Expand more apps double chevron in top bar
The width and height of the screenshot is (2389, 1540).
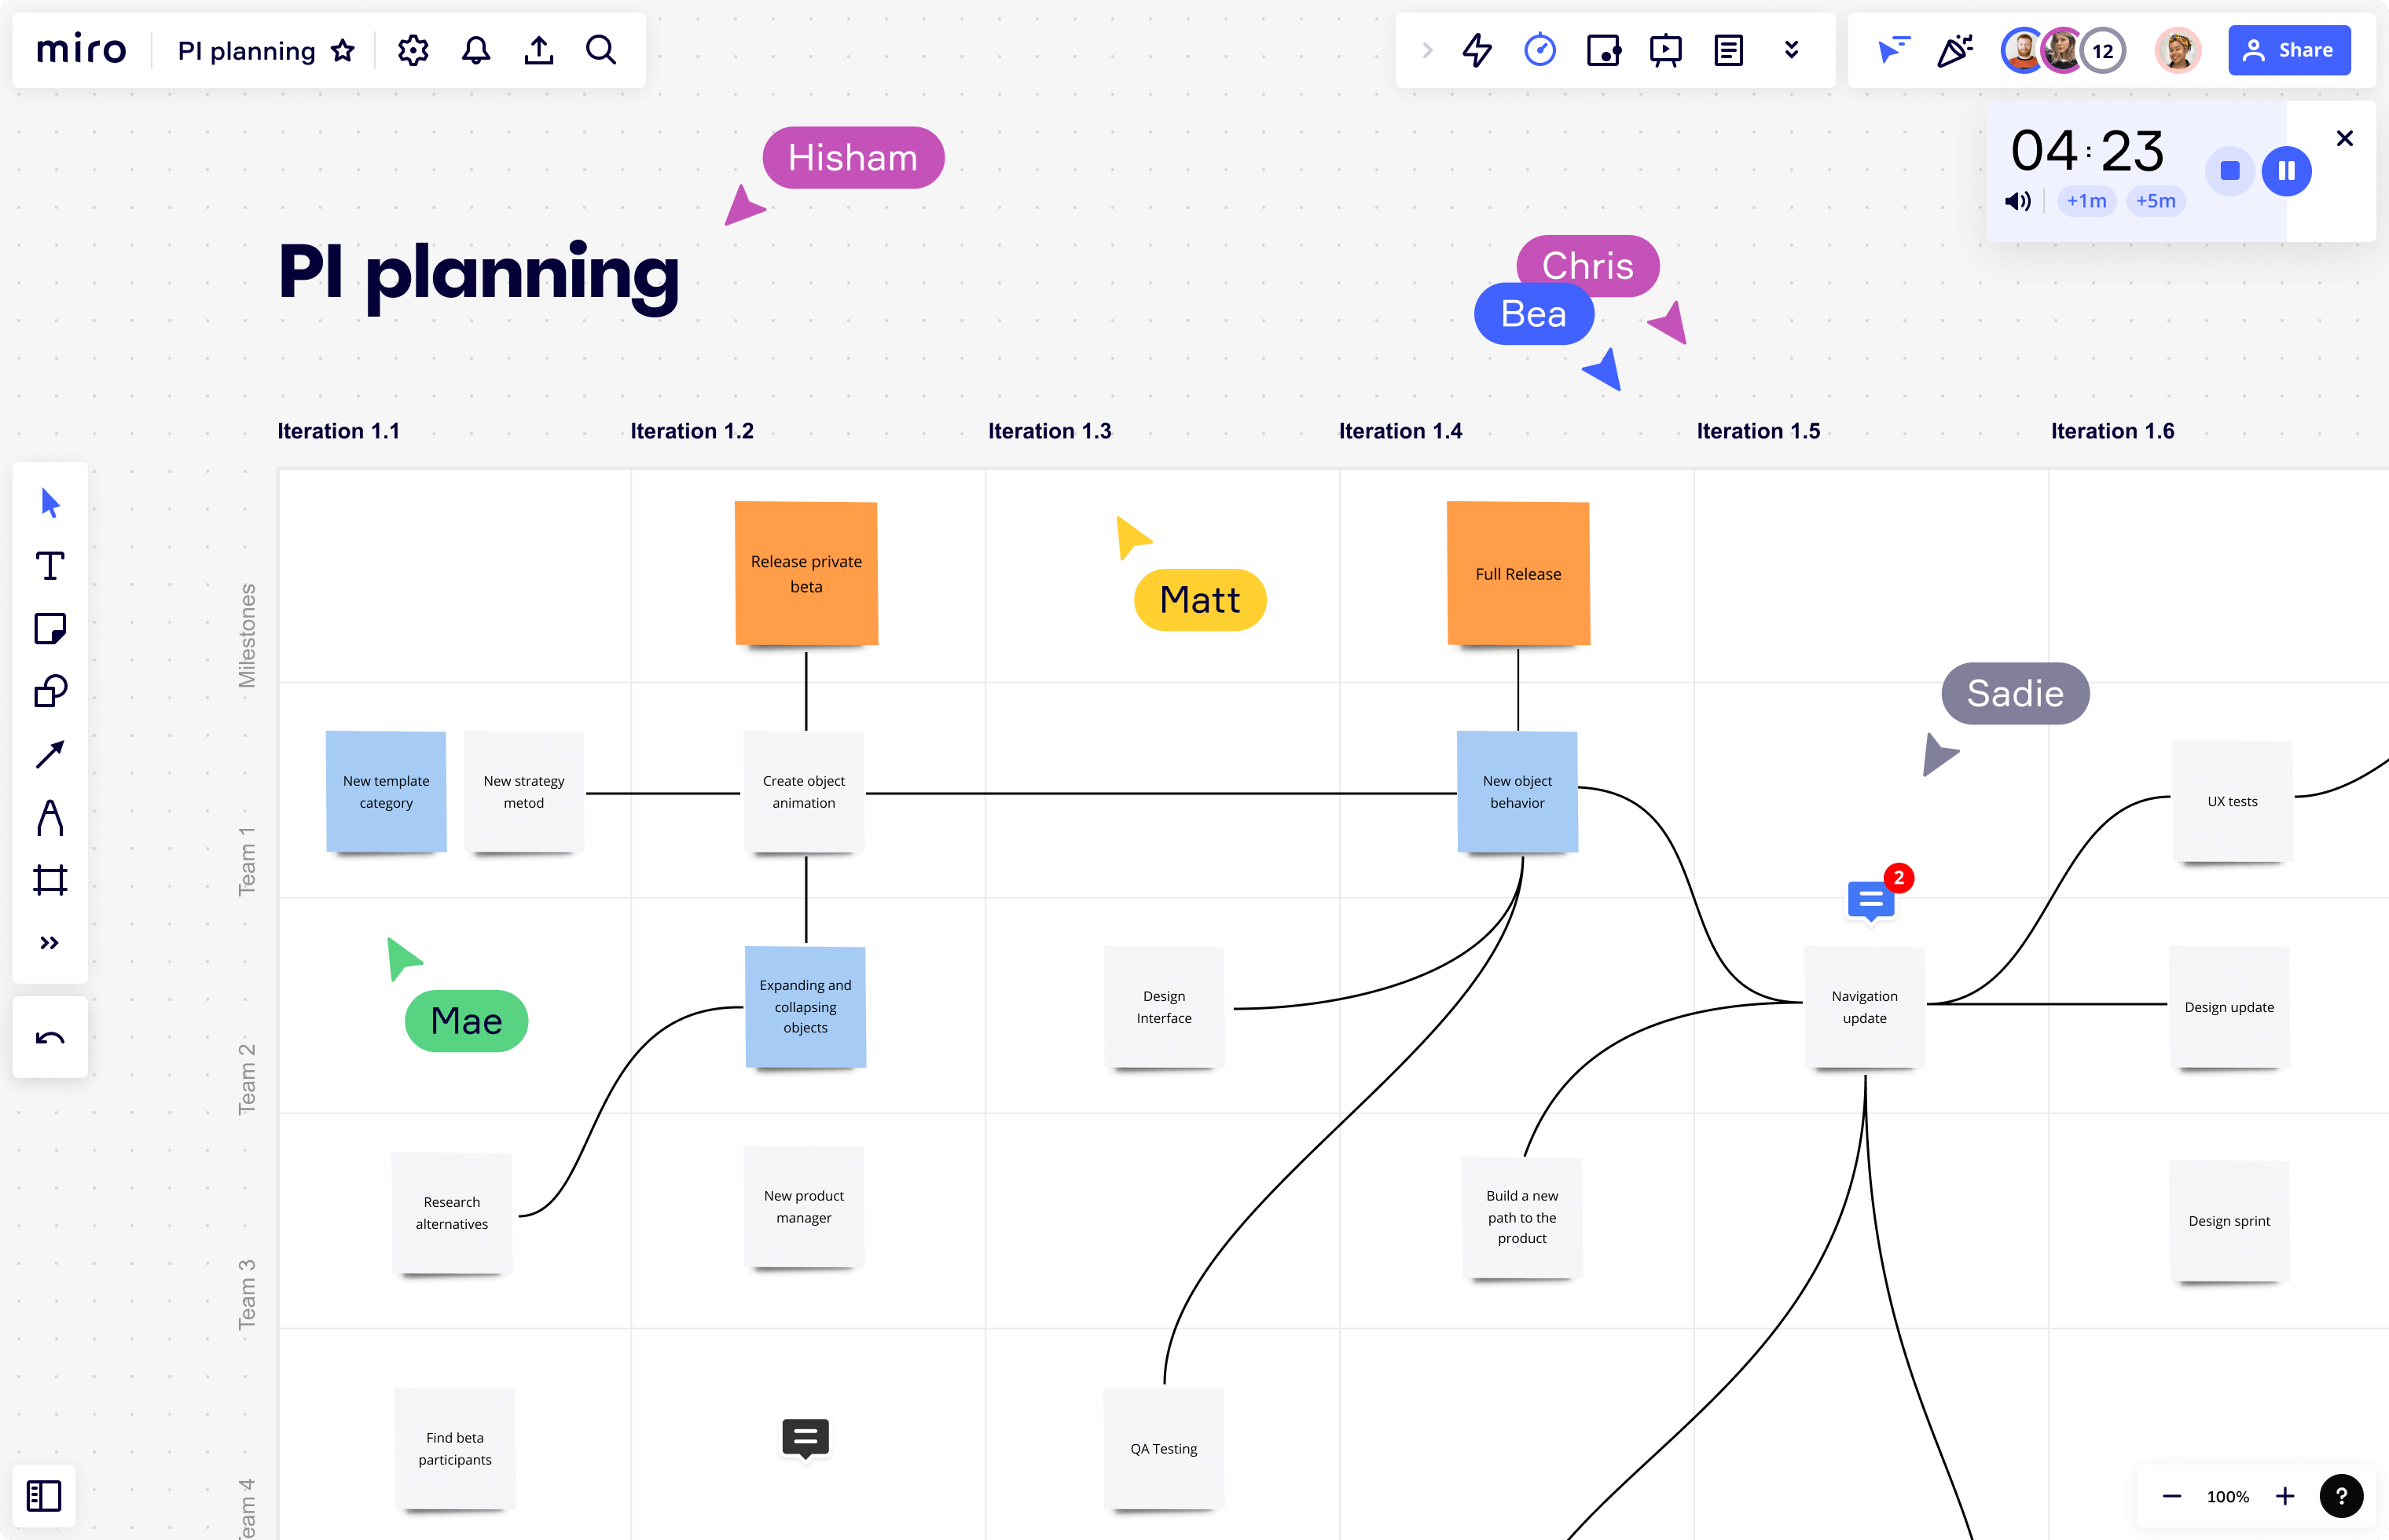(x=1792, y=50)
